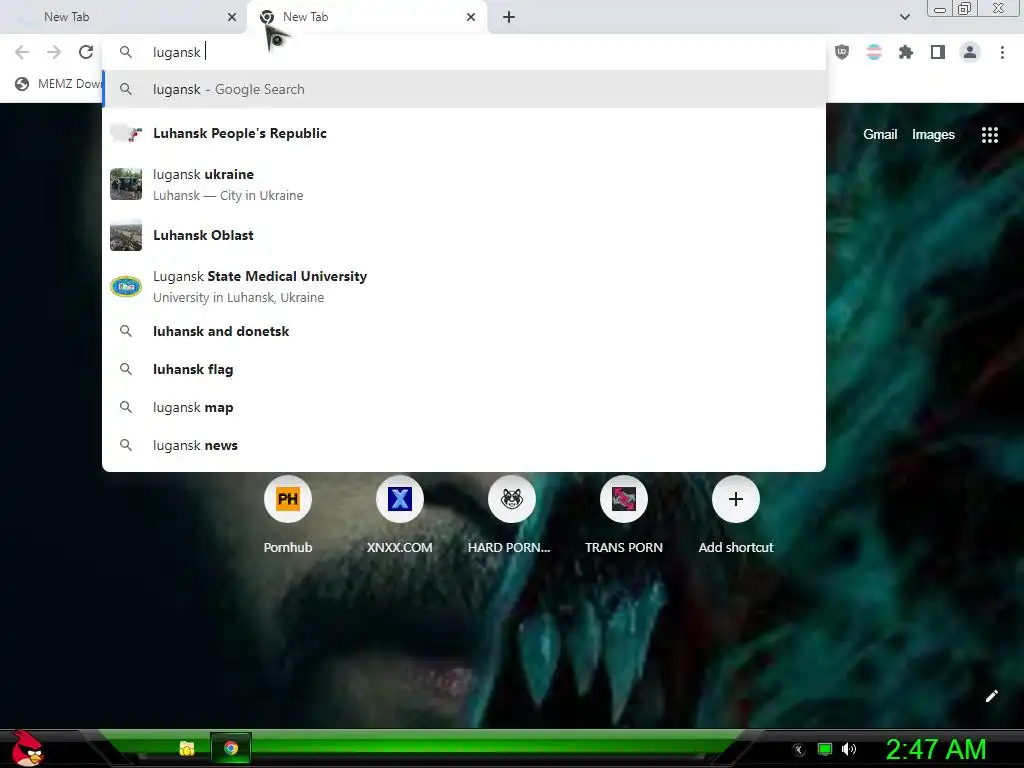
Task: Expand hidden tray icons arrow
Action: (x=799, y=750)
